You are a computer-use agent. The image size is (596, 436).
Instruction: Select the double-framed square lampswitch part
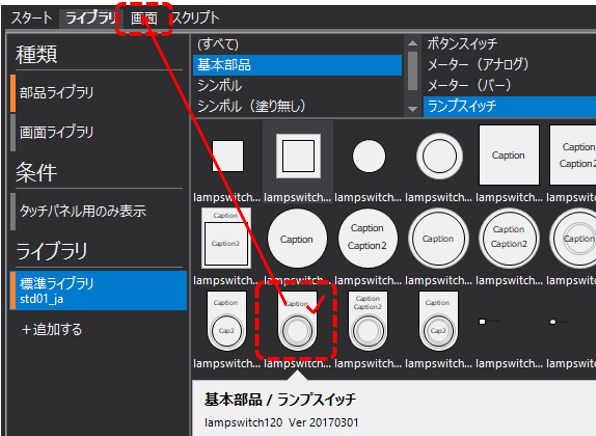coord(298,156)
